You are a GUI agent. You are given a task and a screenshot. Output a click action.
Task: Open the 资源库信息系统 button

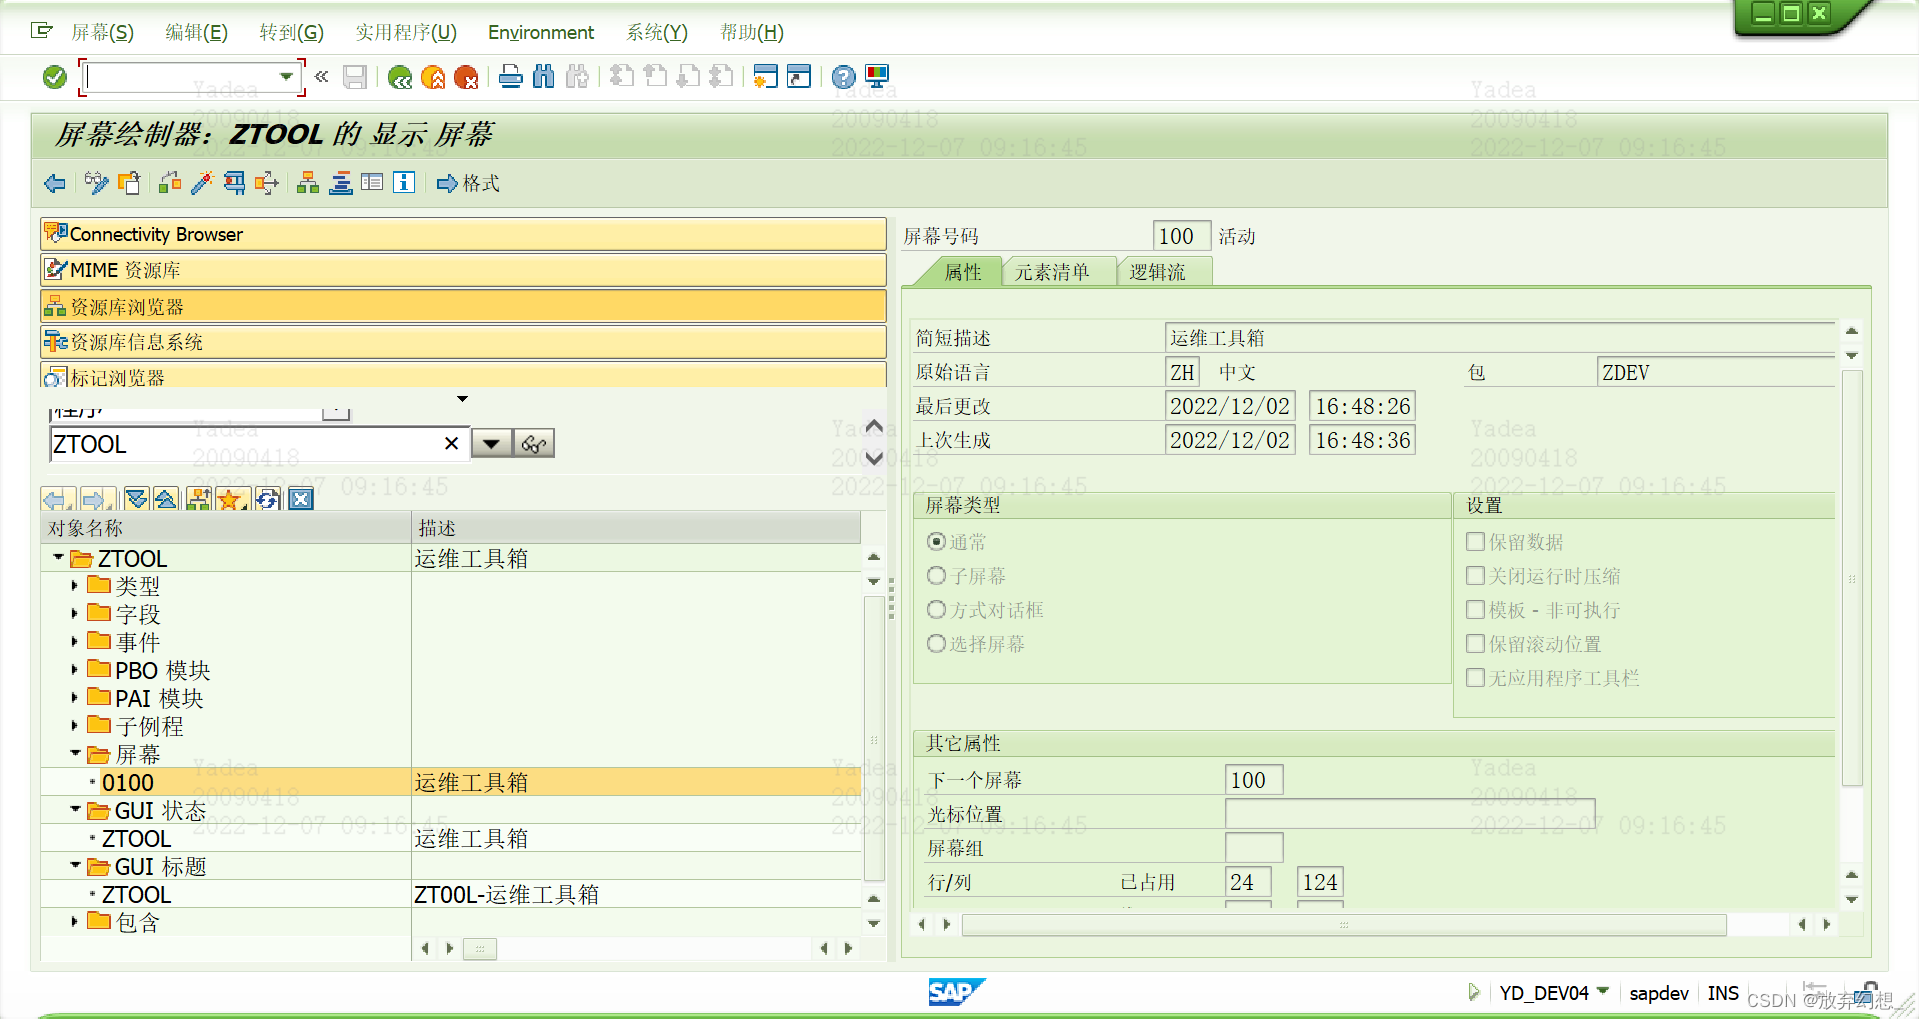[x=463, y=342]
